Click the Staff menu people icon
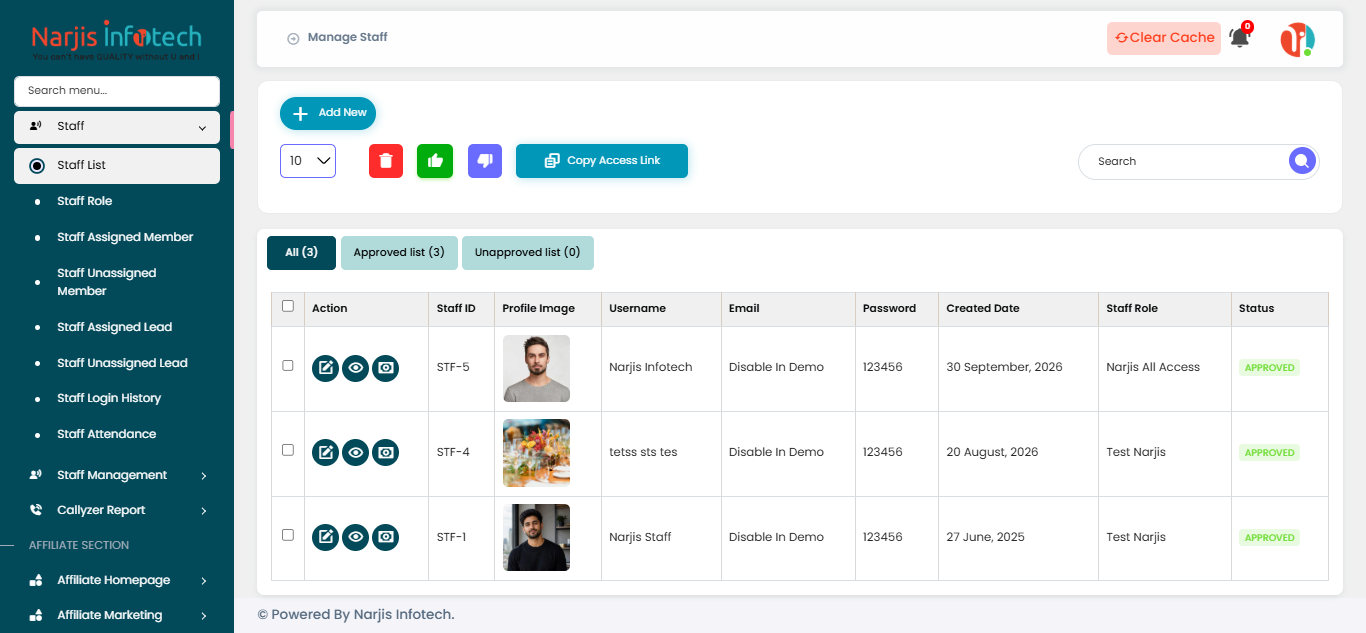The width and height of the screenshot is (1366, 633). pyautogui.click(x=36, y=126)
